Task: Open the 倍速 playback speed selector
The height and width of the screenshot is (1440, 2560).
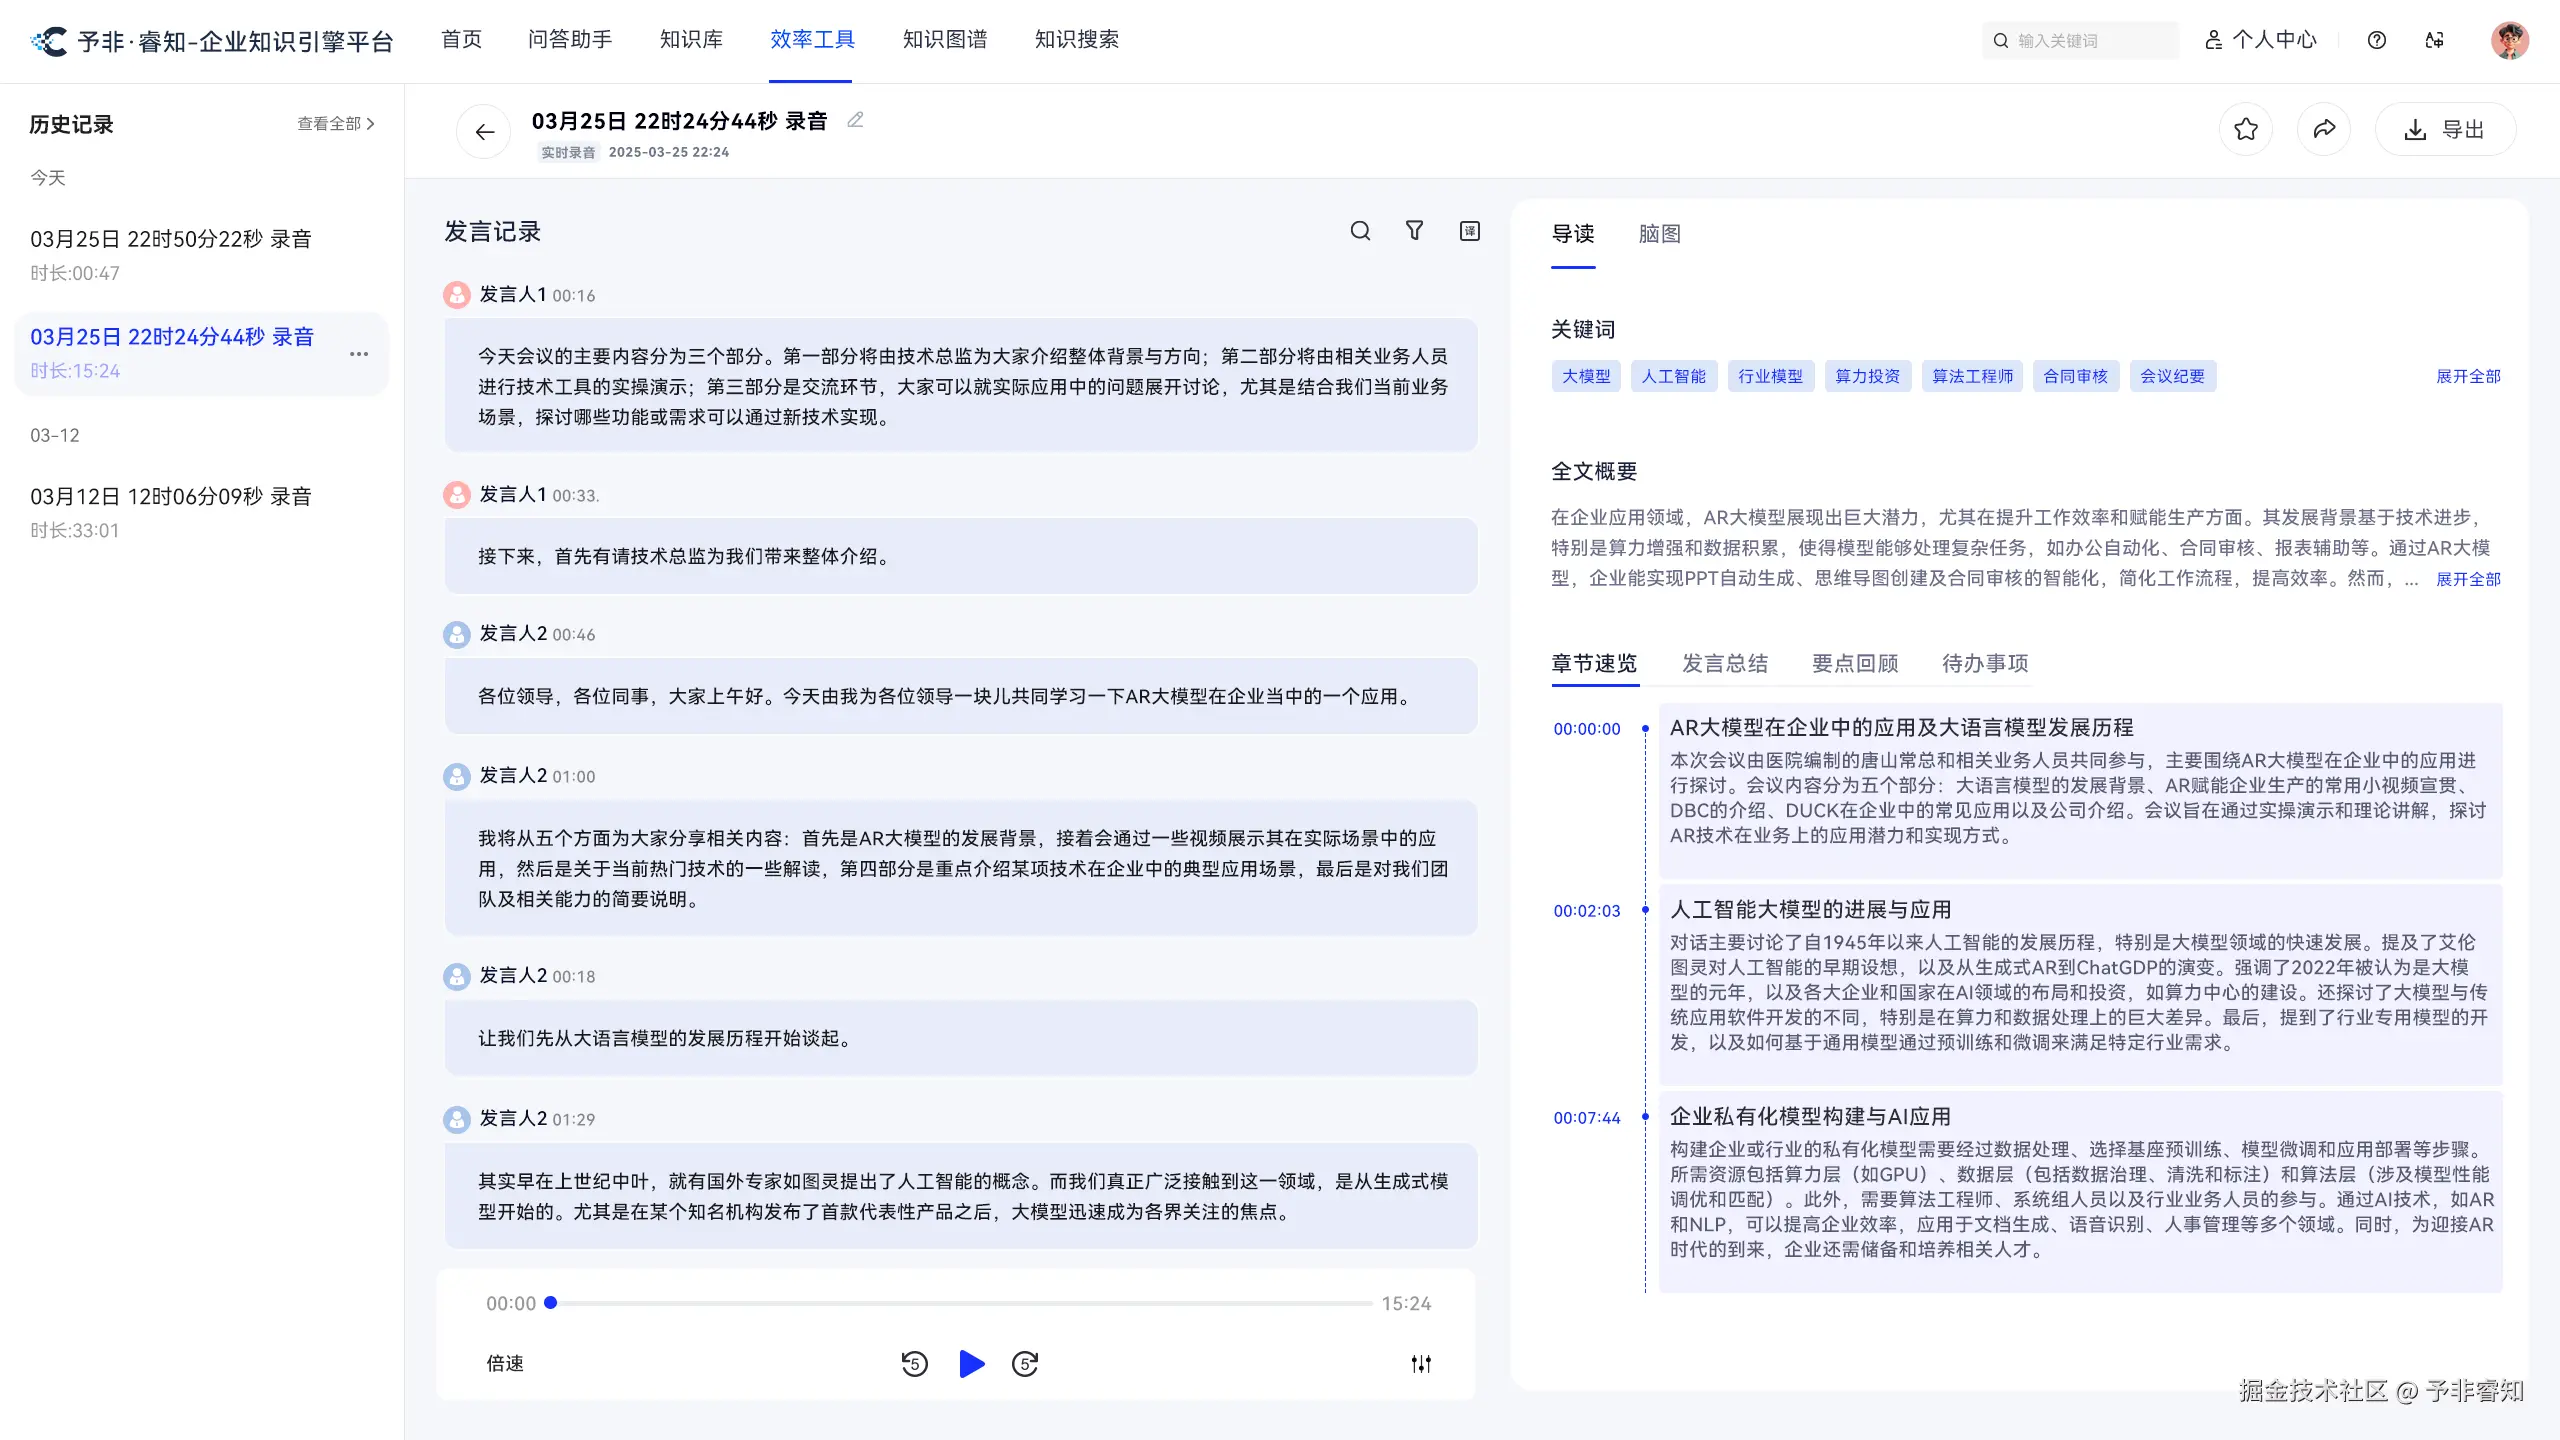Action: pos(505,1363)
